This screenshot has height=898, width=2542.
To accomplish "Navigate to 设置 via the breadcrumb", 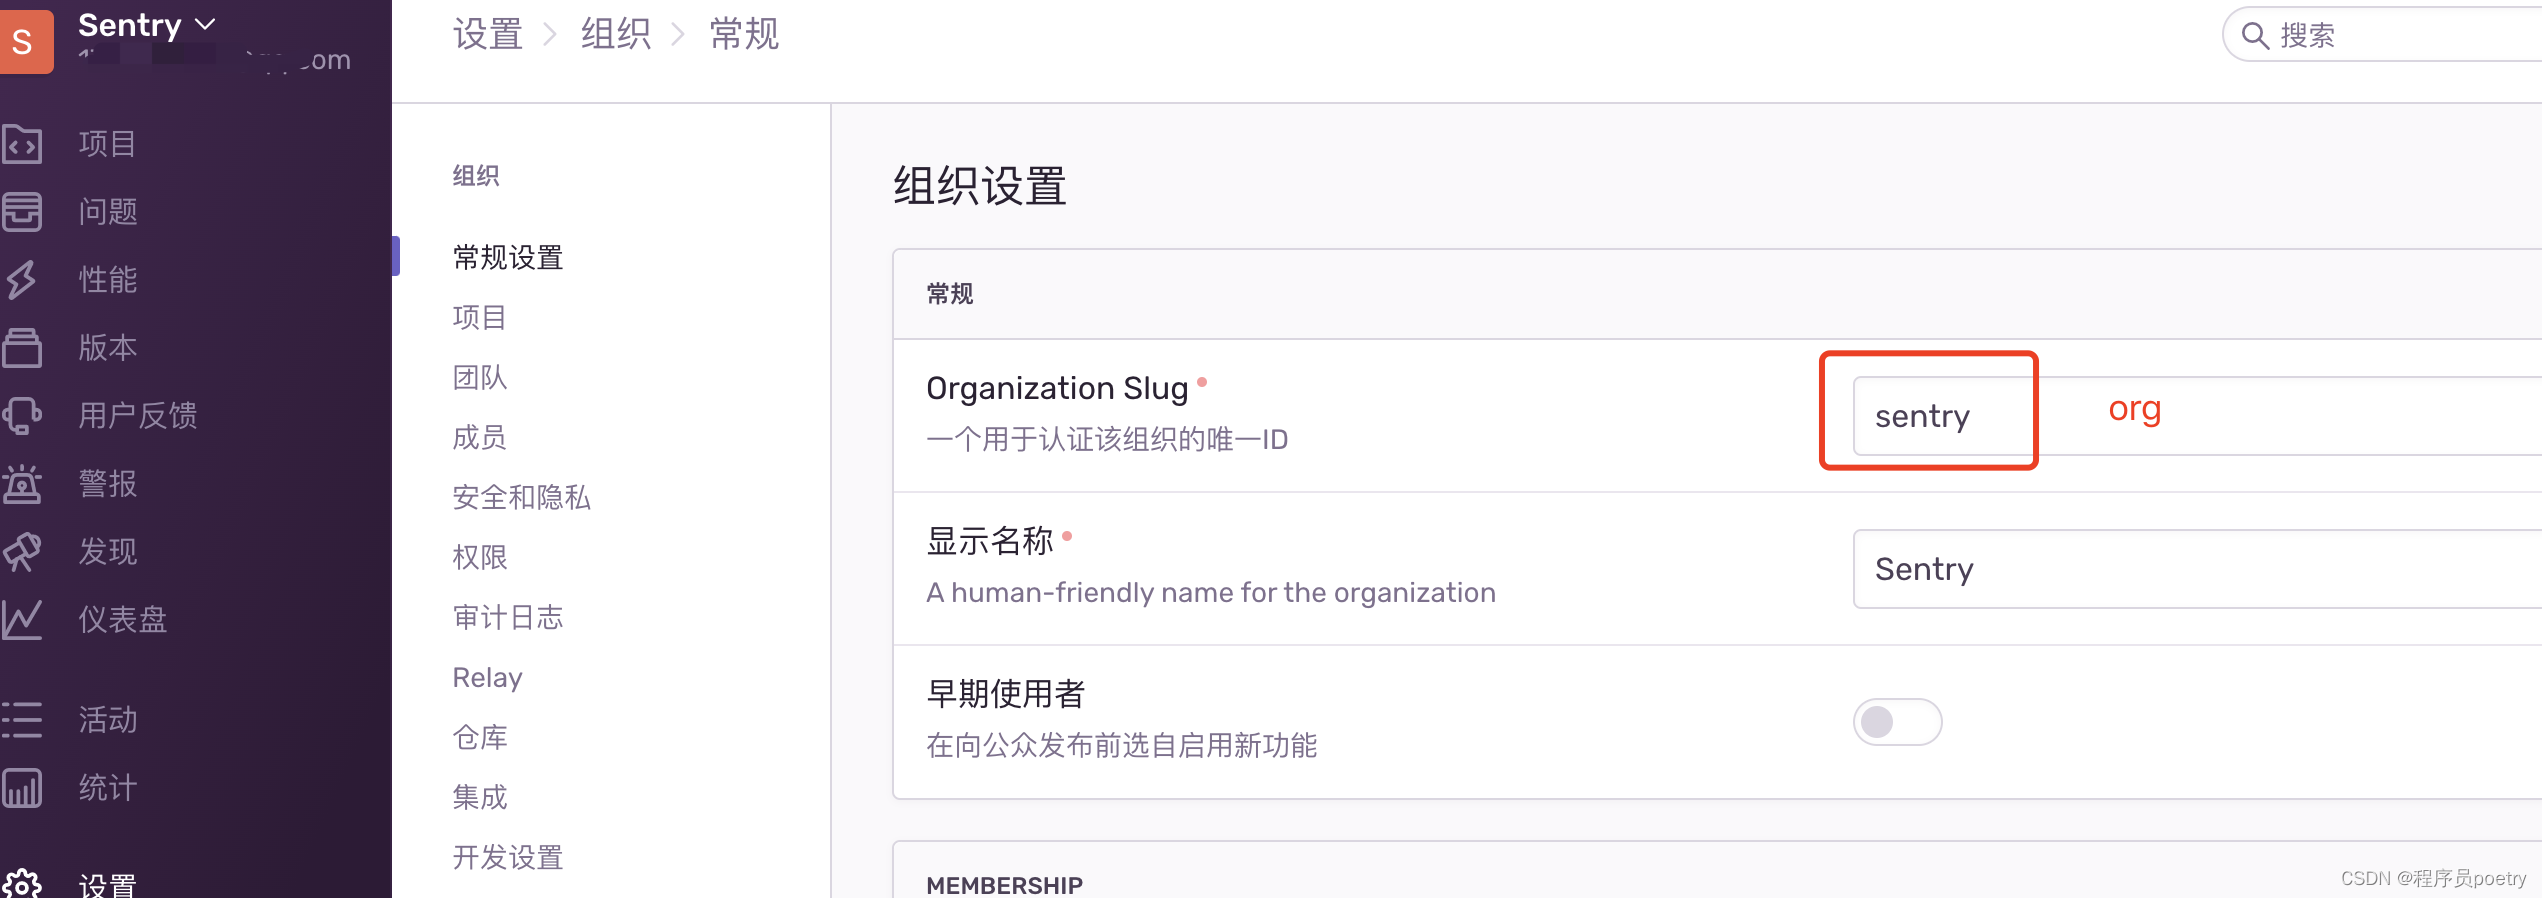I will coord(487,34).
